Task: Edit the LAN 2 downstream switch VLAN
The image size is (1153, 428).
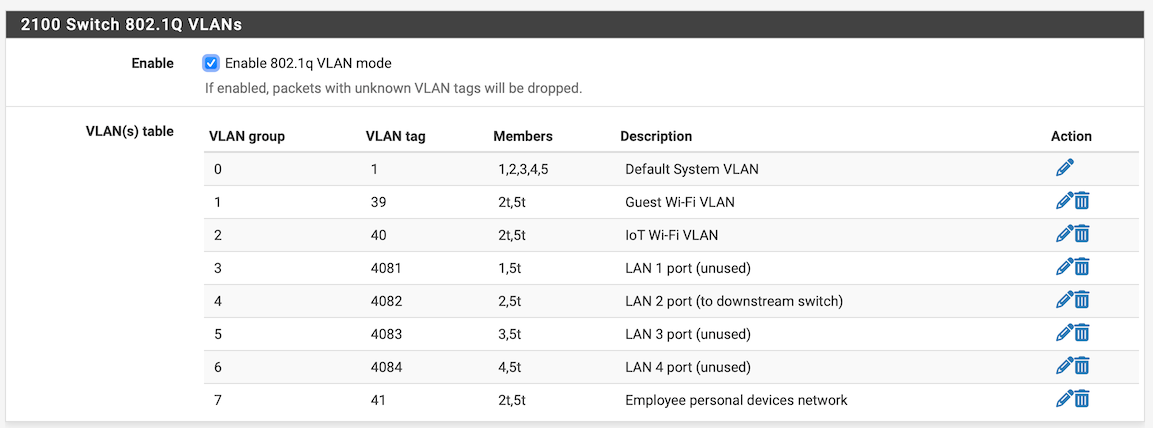Action: click(1064, 300)
